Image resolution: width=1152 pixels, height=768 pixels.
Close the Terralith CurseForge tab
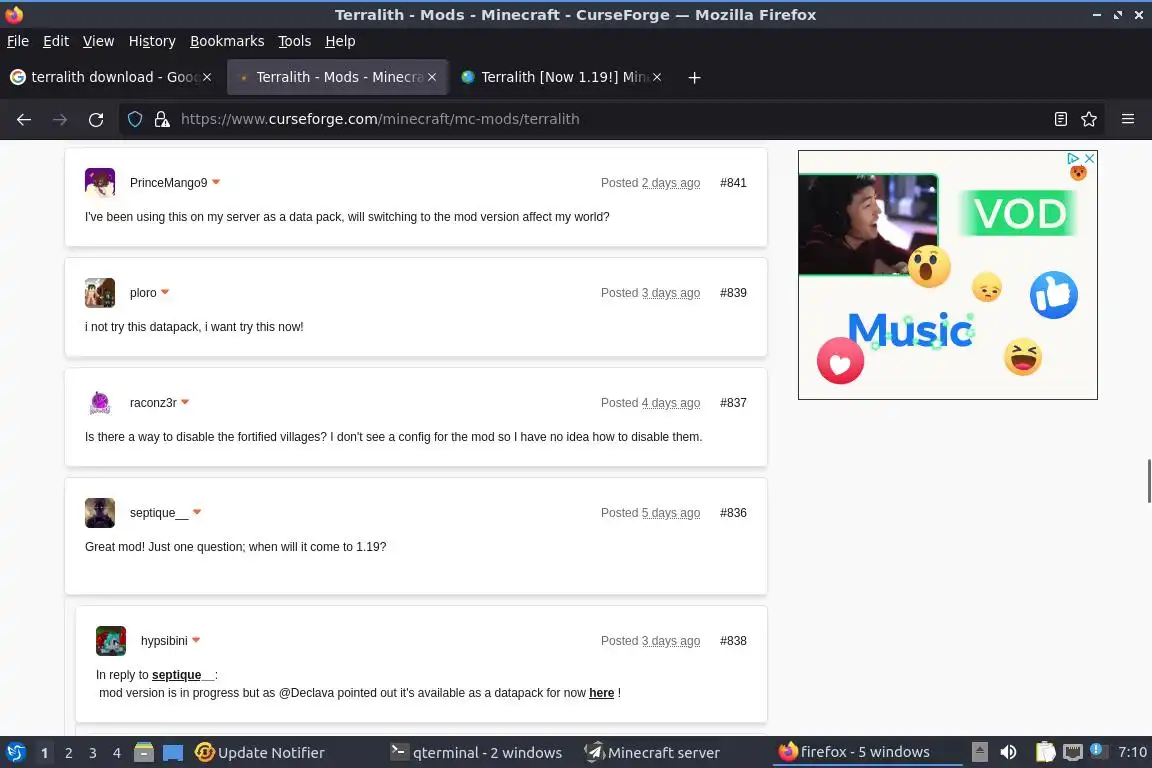point(432,77)
